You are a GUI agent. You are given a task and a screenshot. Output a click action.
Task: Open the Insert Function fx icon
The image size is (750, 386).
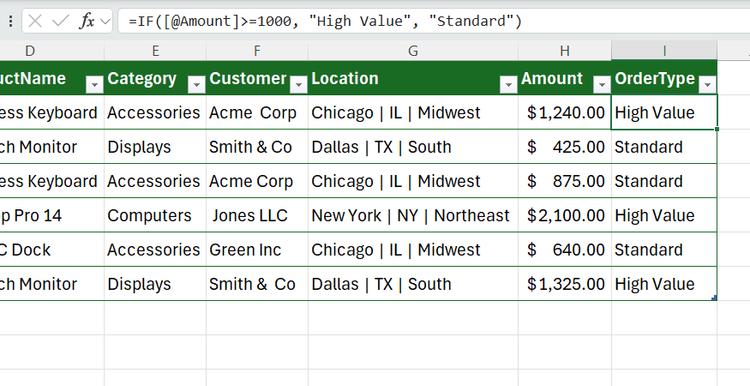click(87, 21)
